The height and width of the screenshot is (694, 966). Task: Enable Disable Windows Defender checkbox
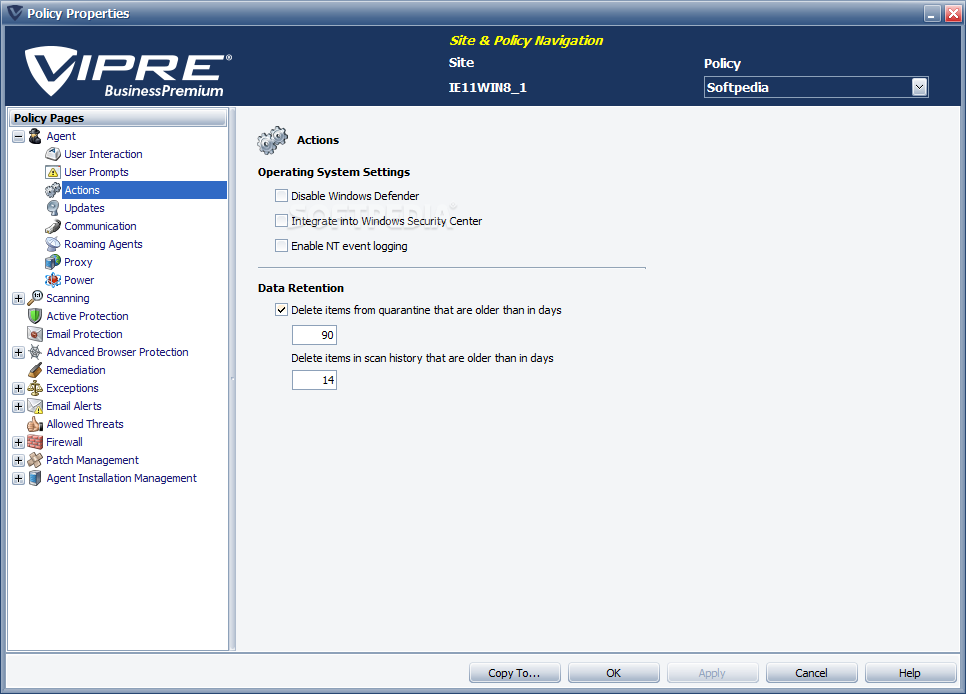pos(282,196)
